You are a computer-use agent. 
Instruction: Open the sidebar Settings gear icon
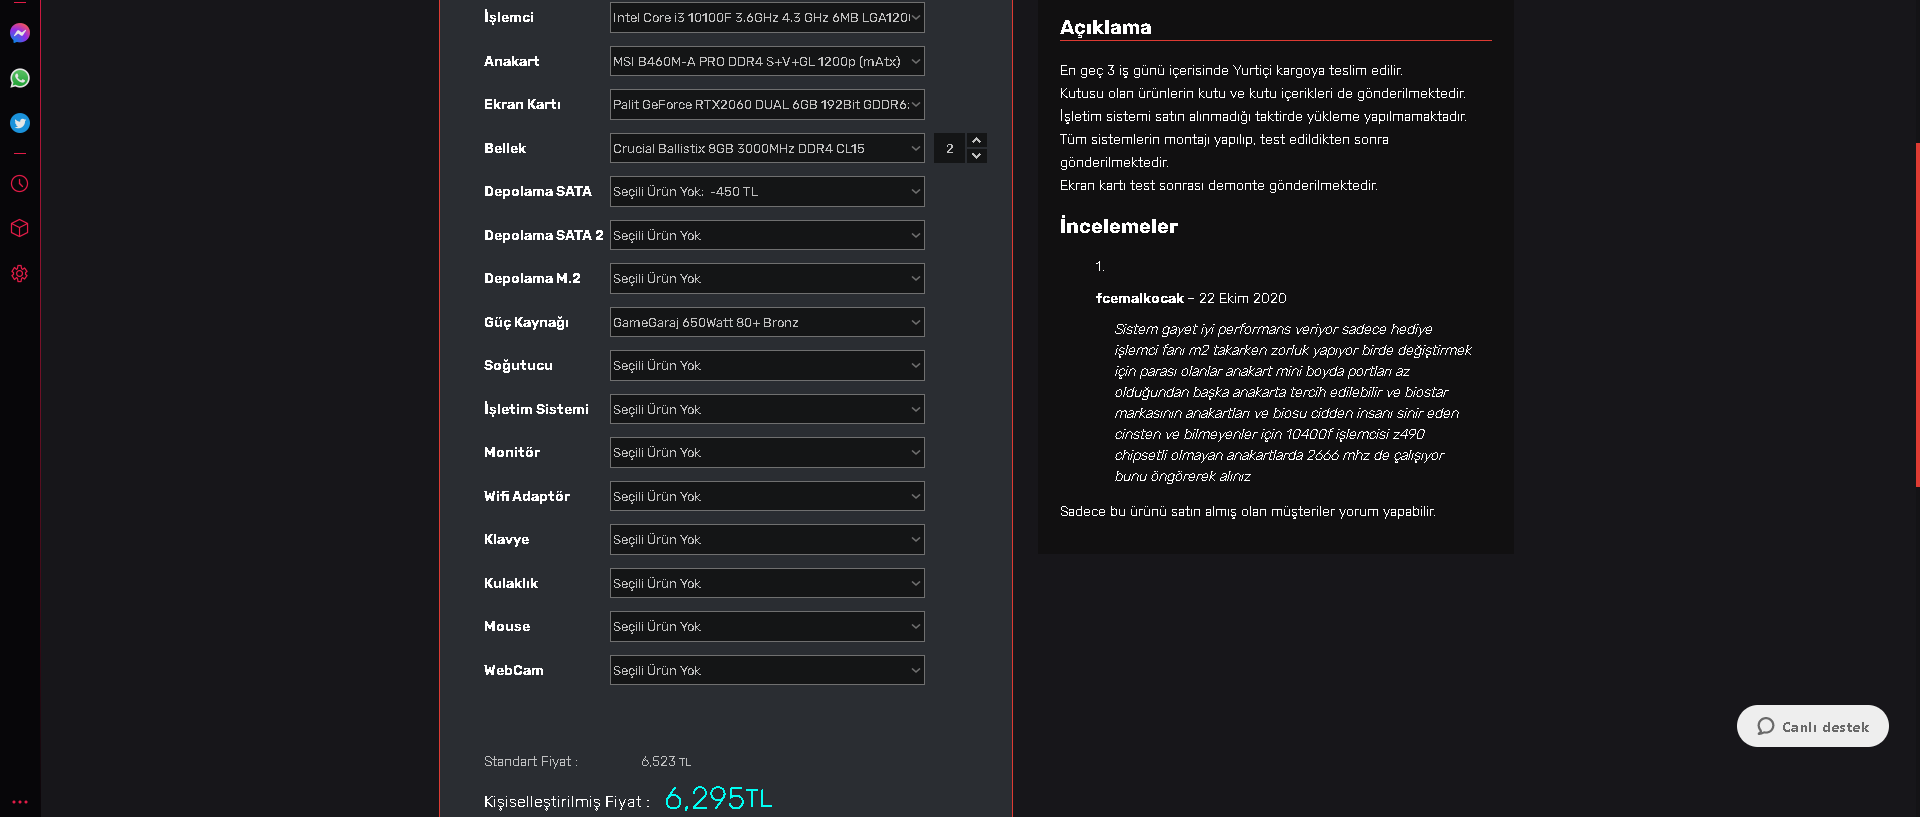click(20, 273)
